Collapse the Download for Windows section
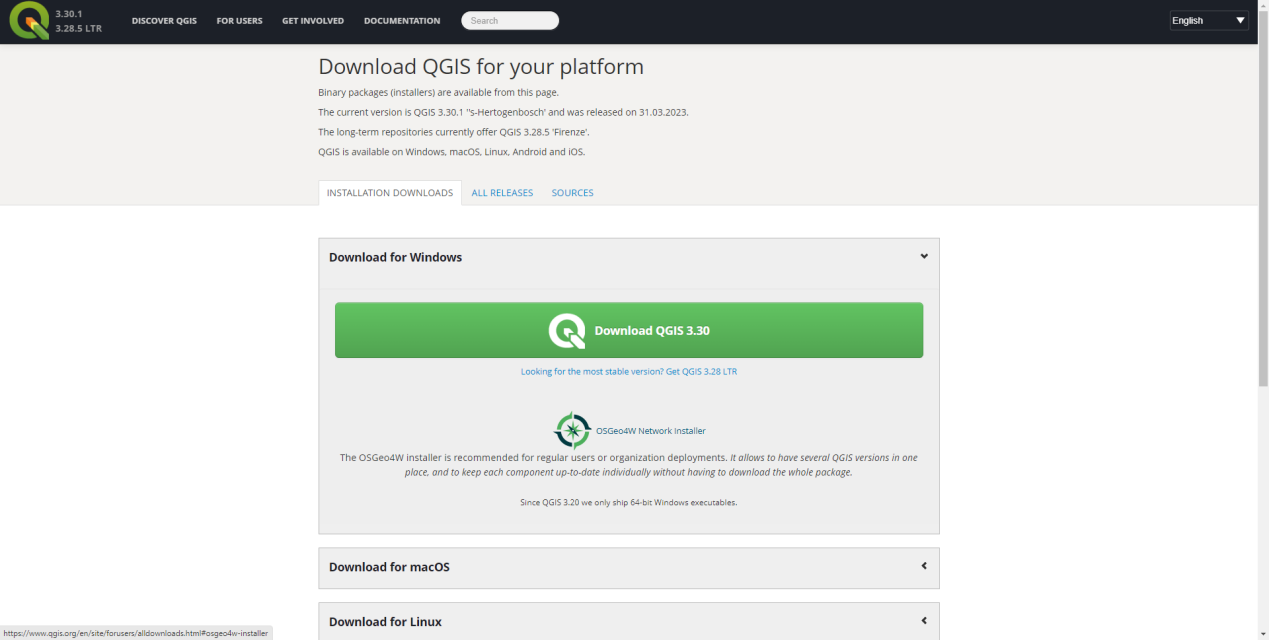This screenshot has width=1269, height=640. tap(924, 257)
